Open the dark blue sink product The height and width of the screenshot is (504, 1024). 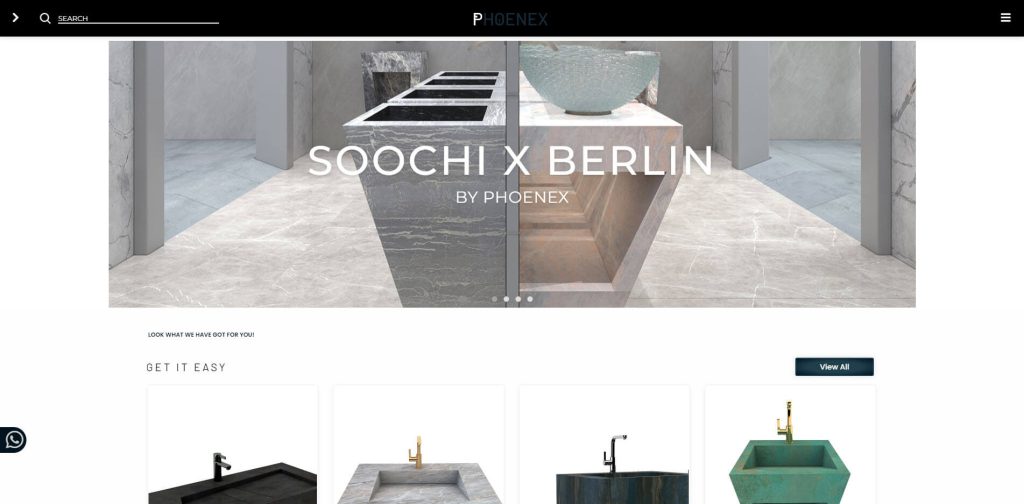[x=605, y=445]
